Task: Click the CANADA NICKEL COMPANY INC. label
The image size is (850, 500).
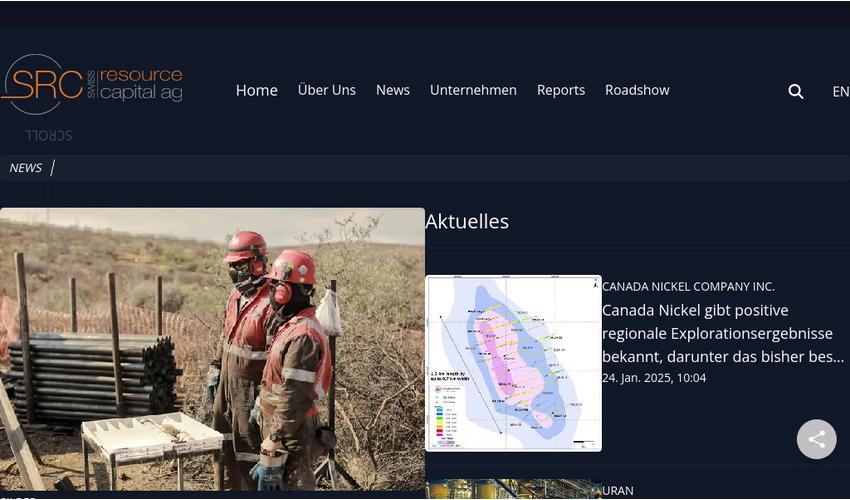Action: [688, 286]
